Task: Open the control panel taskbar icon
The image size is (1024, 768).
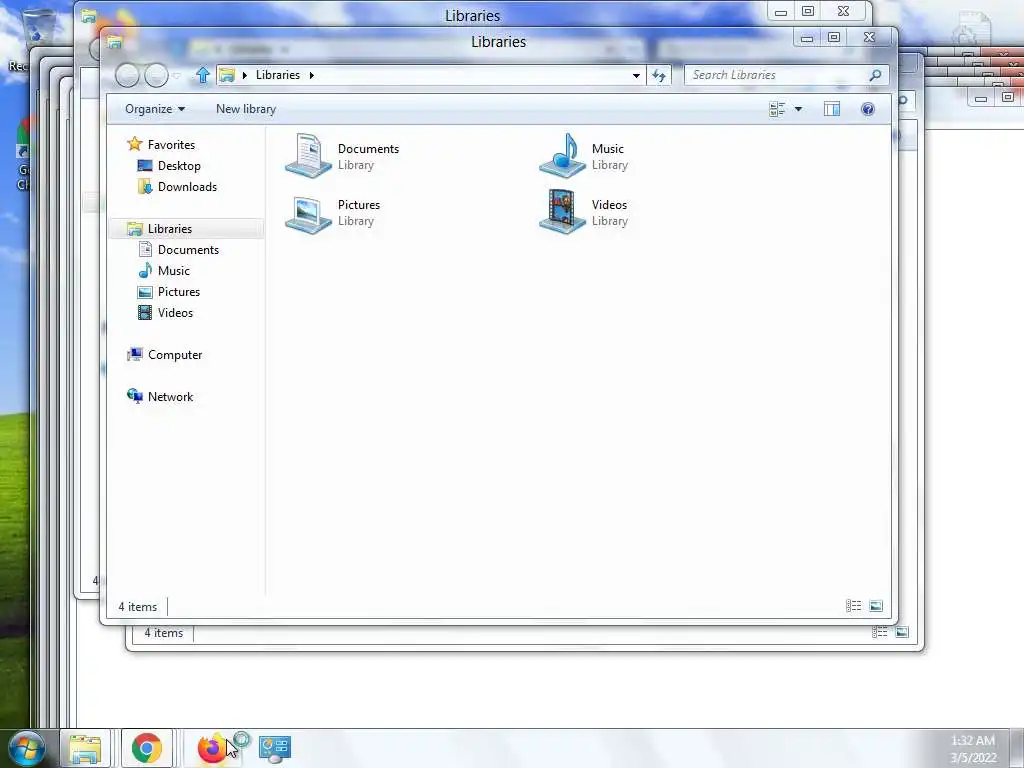Action: click(x=274, y=748)
